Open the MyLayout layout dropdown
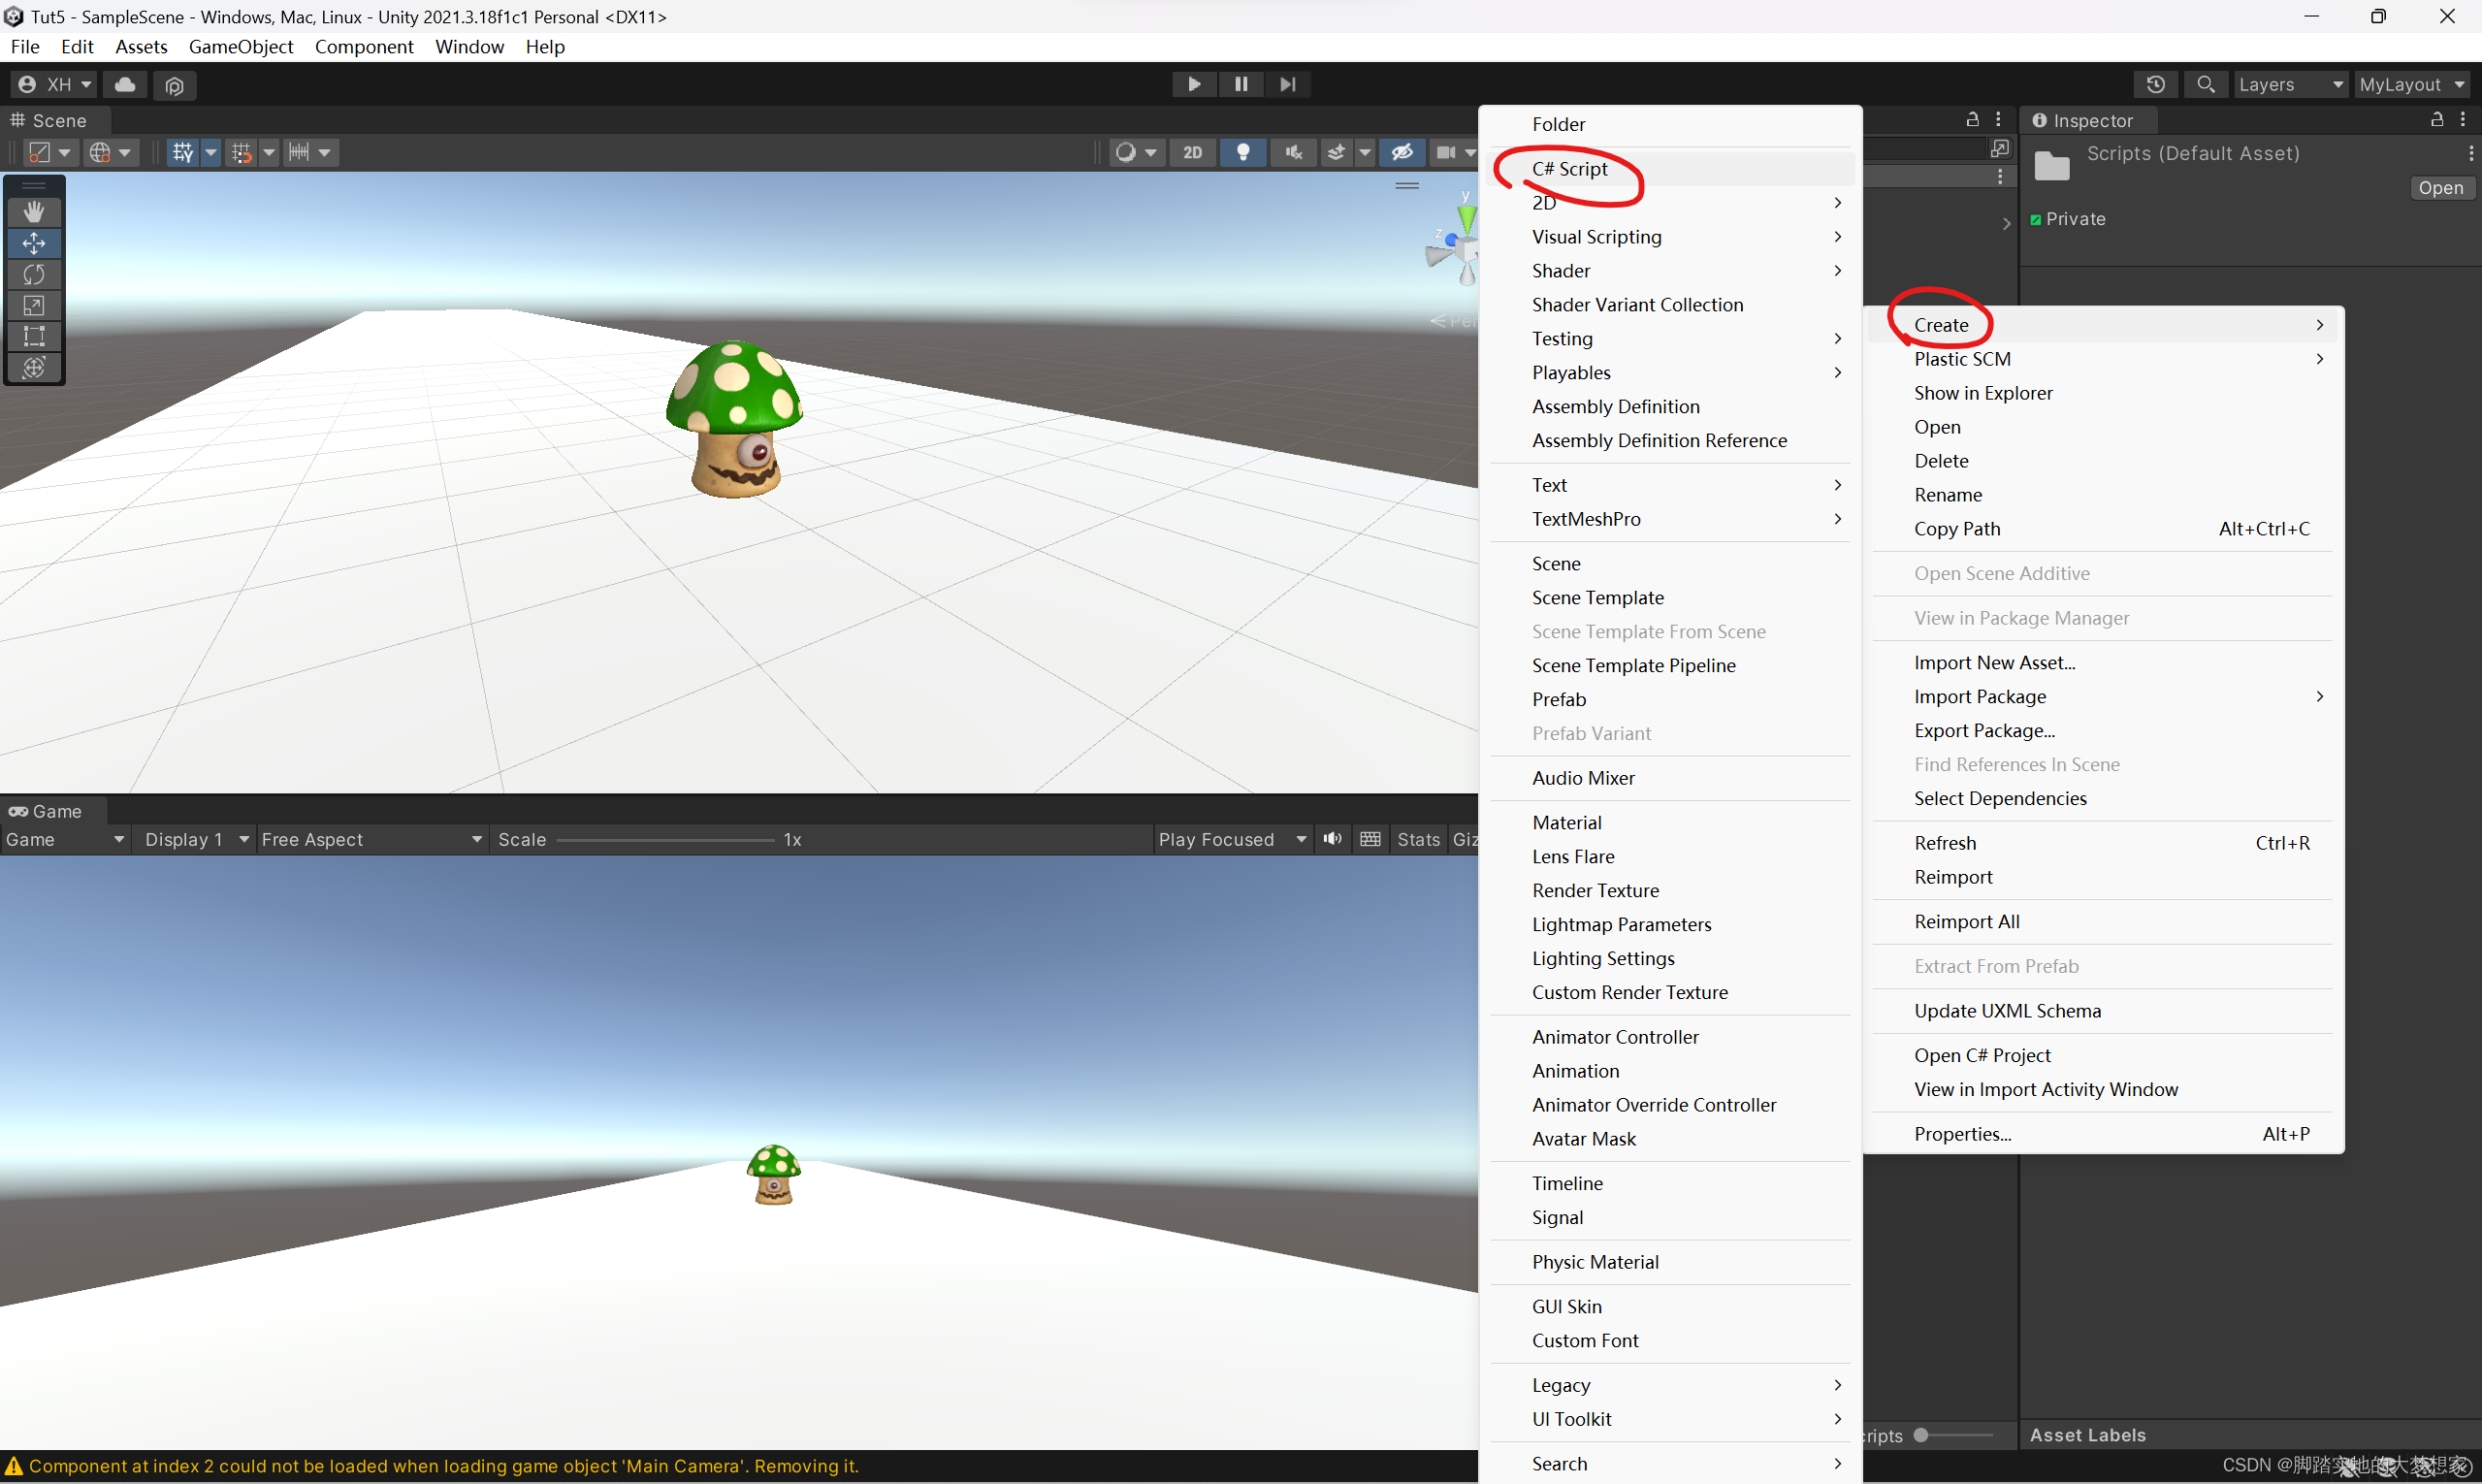The image size is (2482, 1484). [2413, 85]
